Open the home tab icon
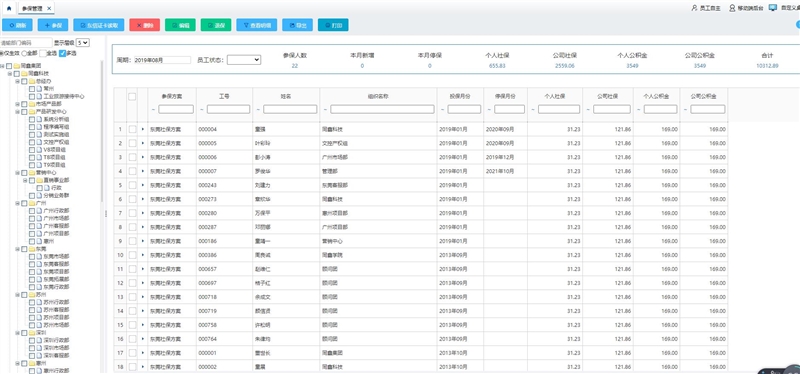800x374 pixels. pos(9,8)
